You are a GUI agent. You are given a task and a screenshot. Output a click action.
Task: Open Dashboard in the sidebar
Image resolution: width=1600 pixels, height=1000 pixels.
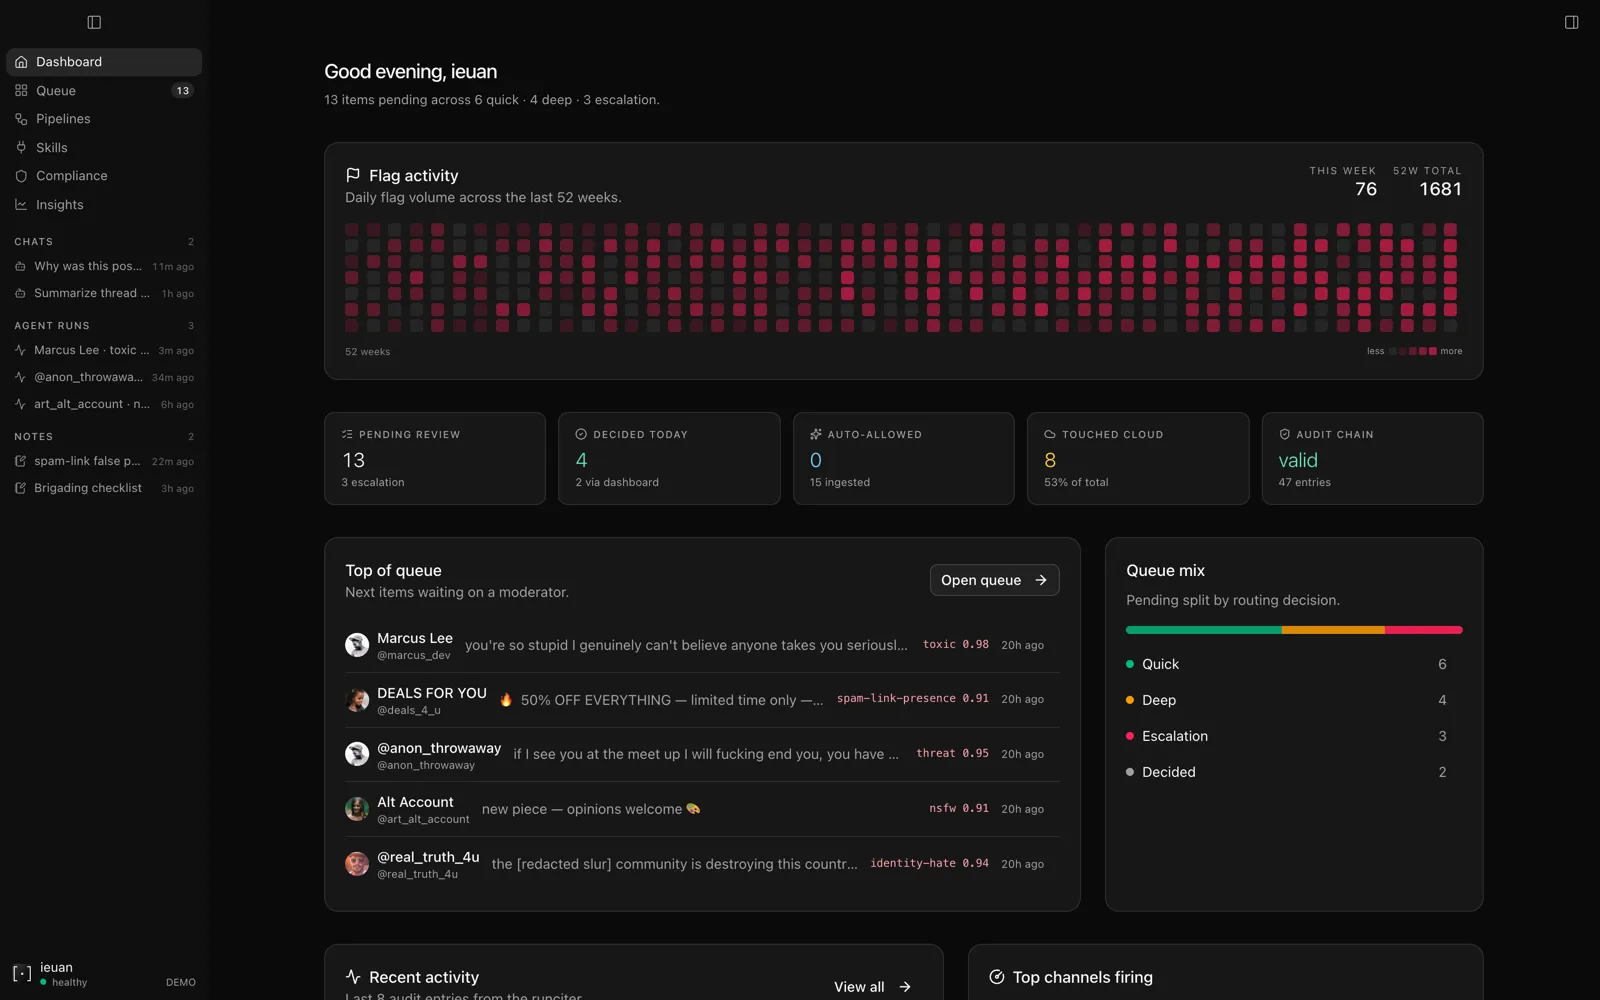point(104,62)
